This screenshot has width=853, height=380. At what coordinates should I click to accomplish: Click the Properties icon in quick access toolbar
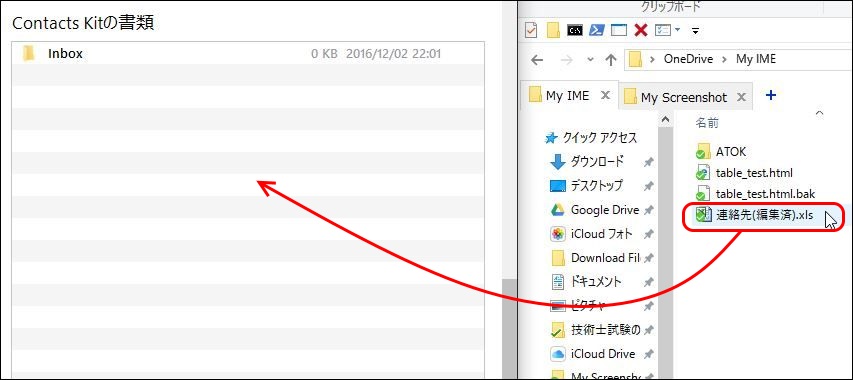[x=531, y=30]
